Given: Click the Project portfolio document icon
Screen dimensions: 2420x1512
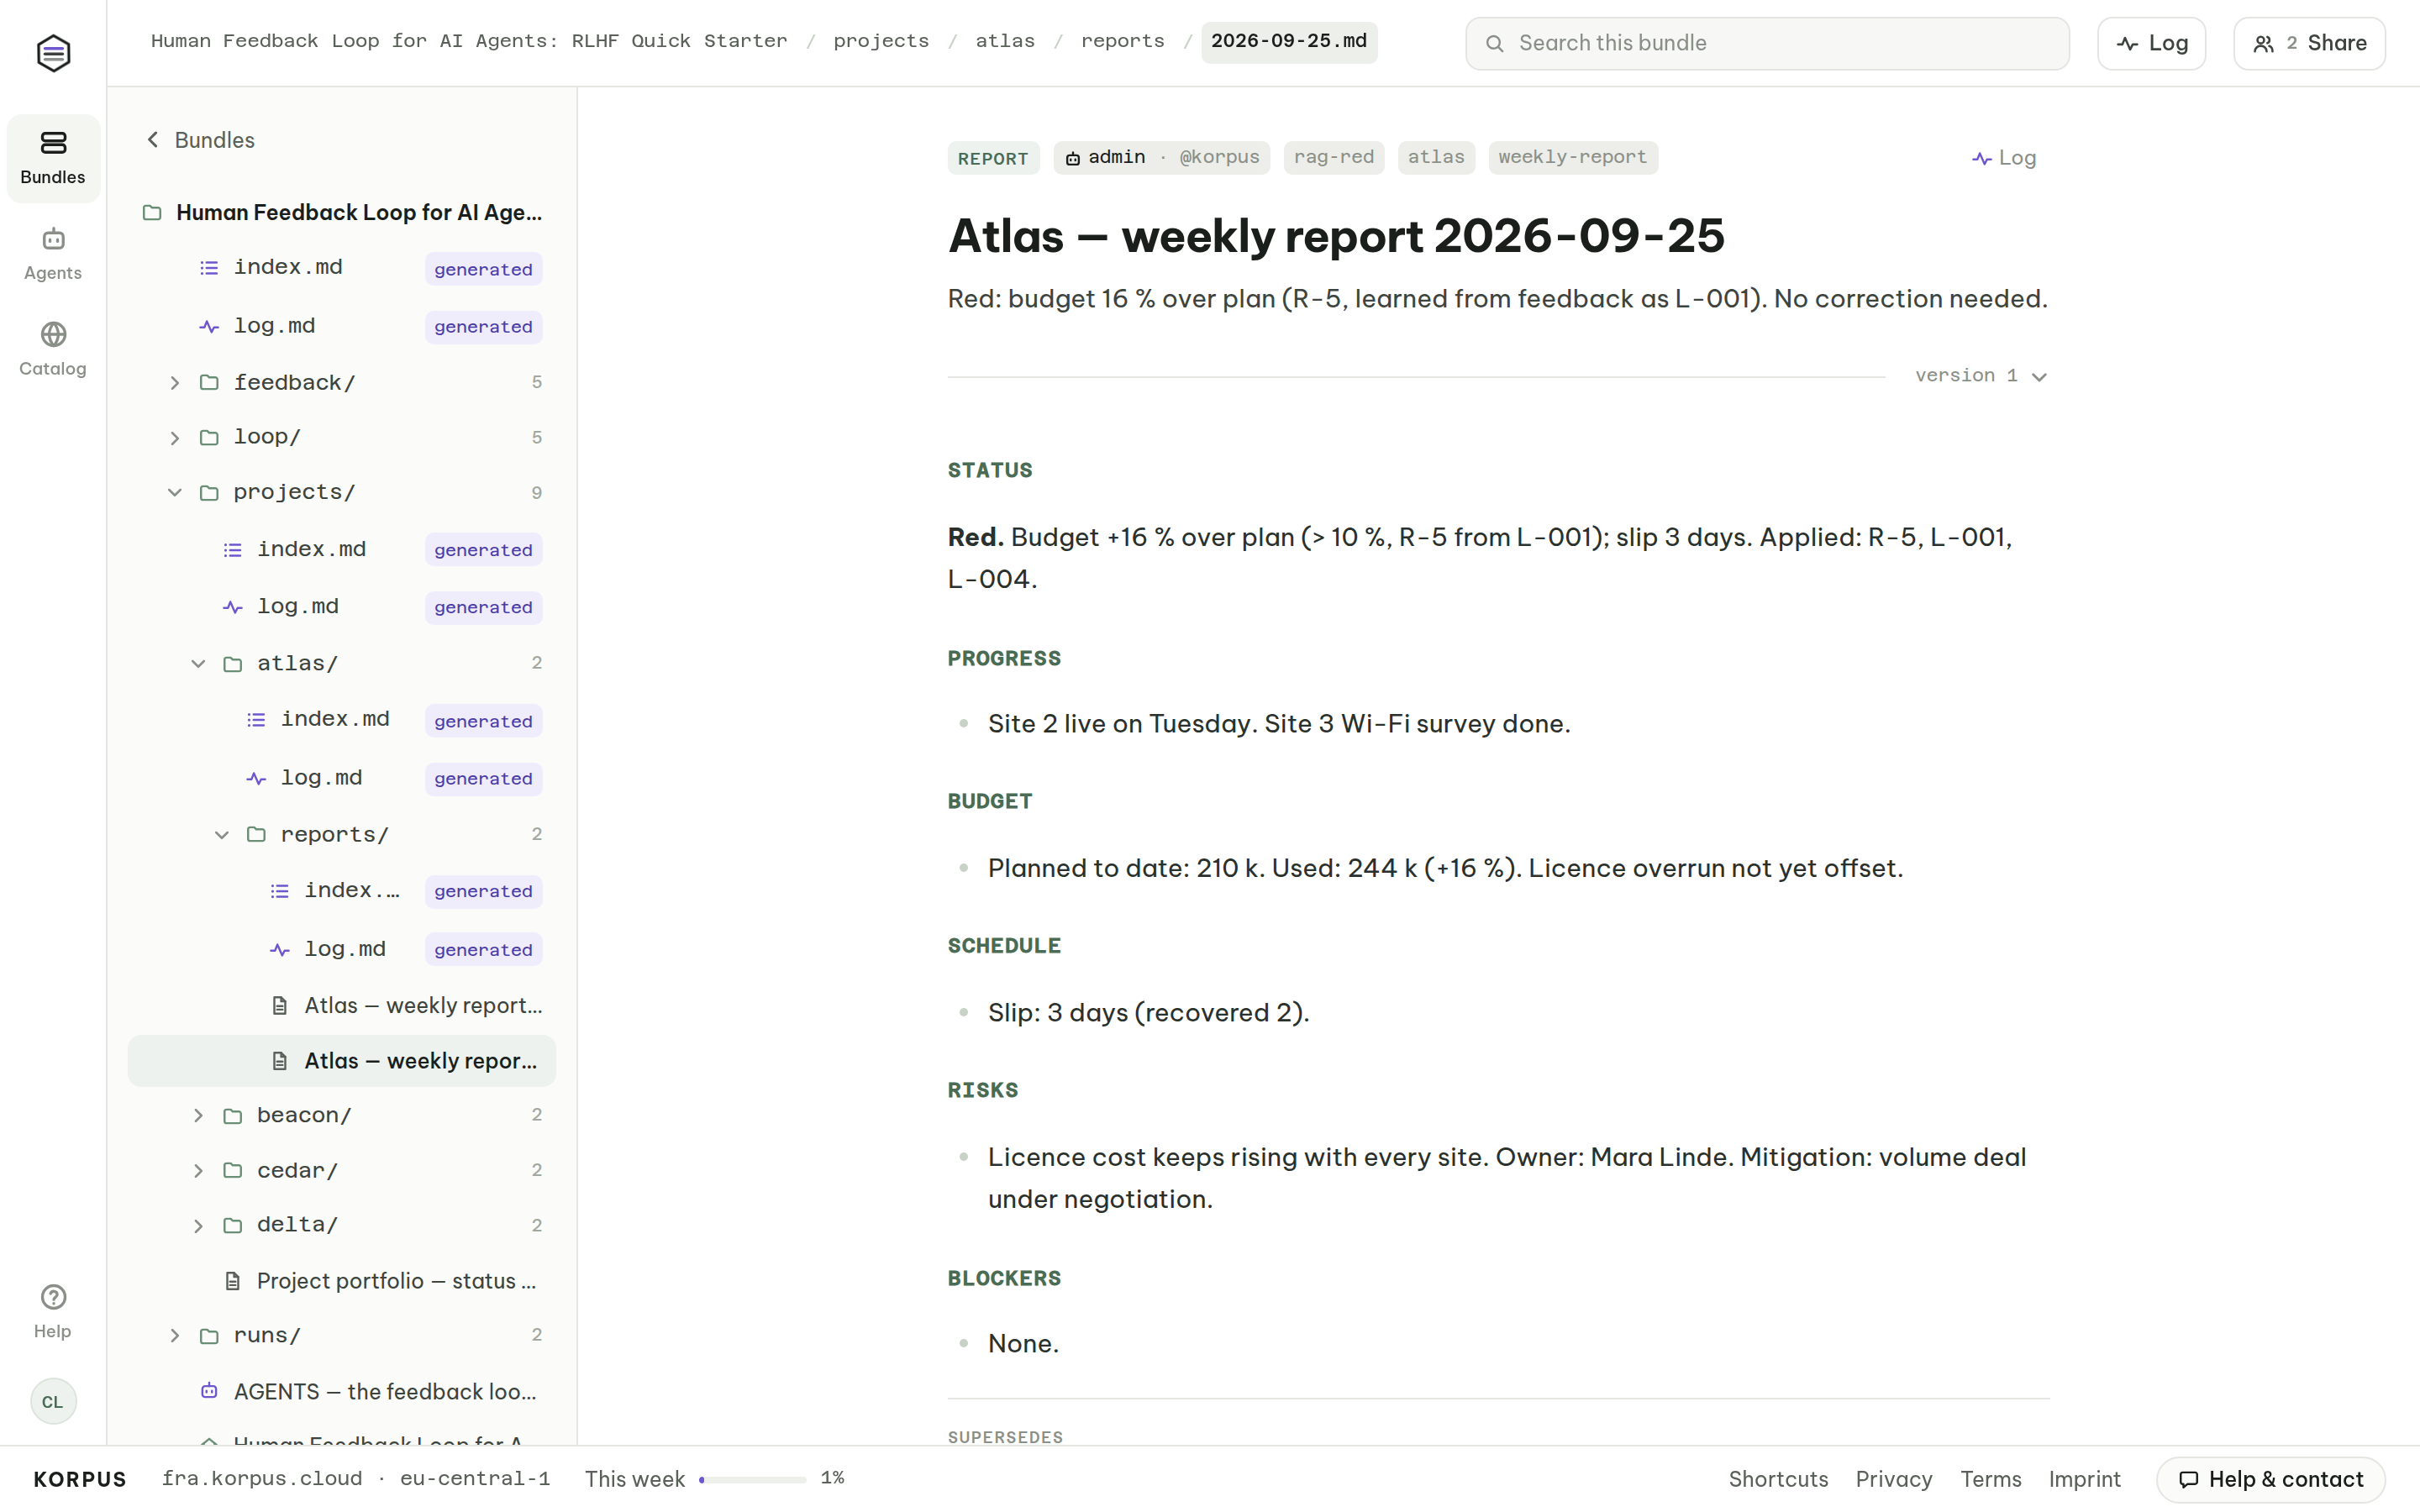Looking at the screenshot, I should point(233,1281).
